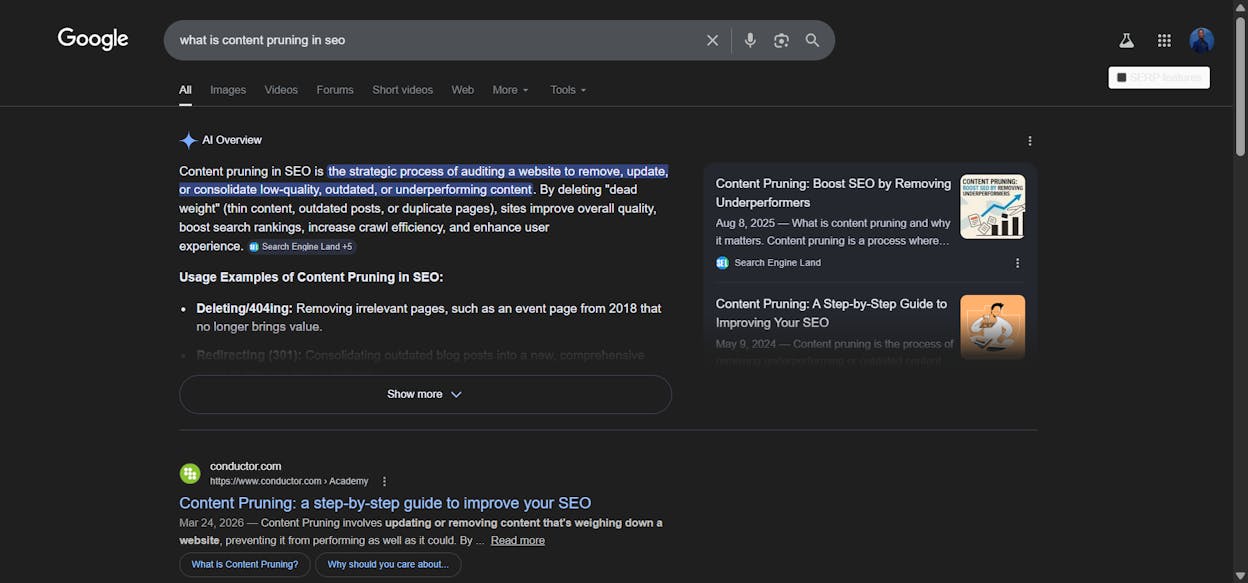The height and width of the screenshot is (583, 1248).
Task: Submit search with the magnifier icon
Action: coord(812,40)
